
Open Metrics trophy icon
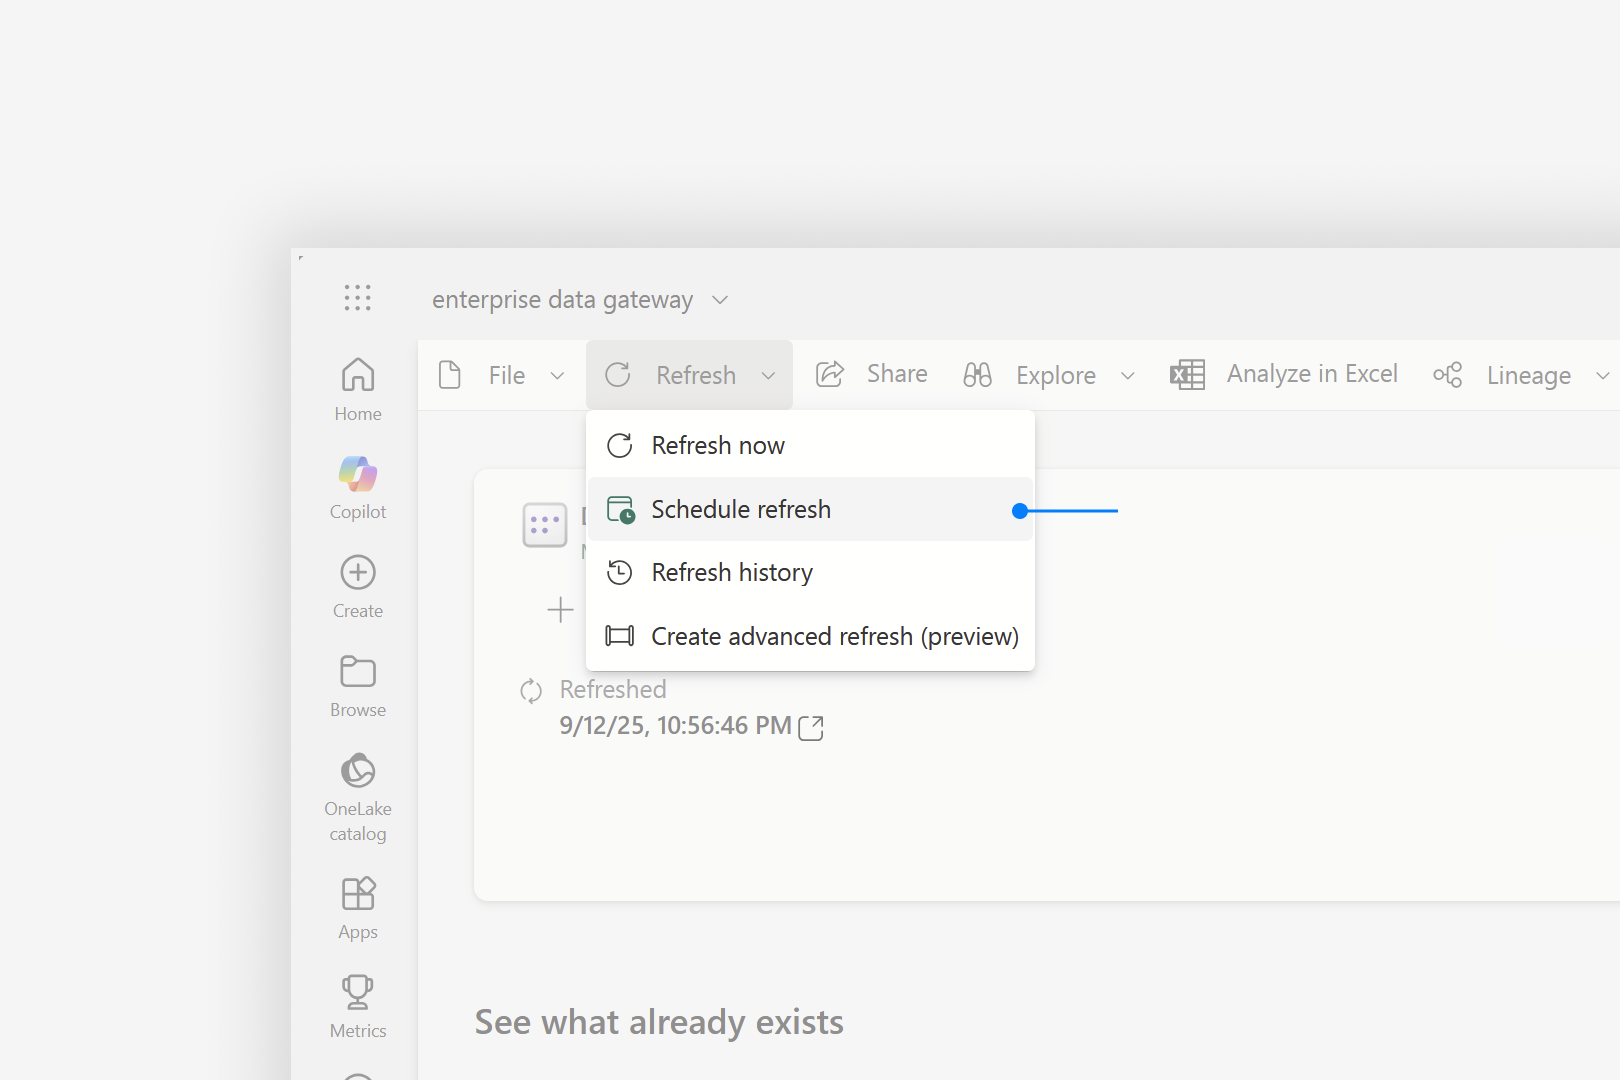(358, 992)
